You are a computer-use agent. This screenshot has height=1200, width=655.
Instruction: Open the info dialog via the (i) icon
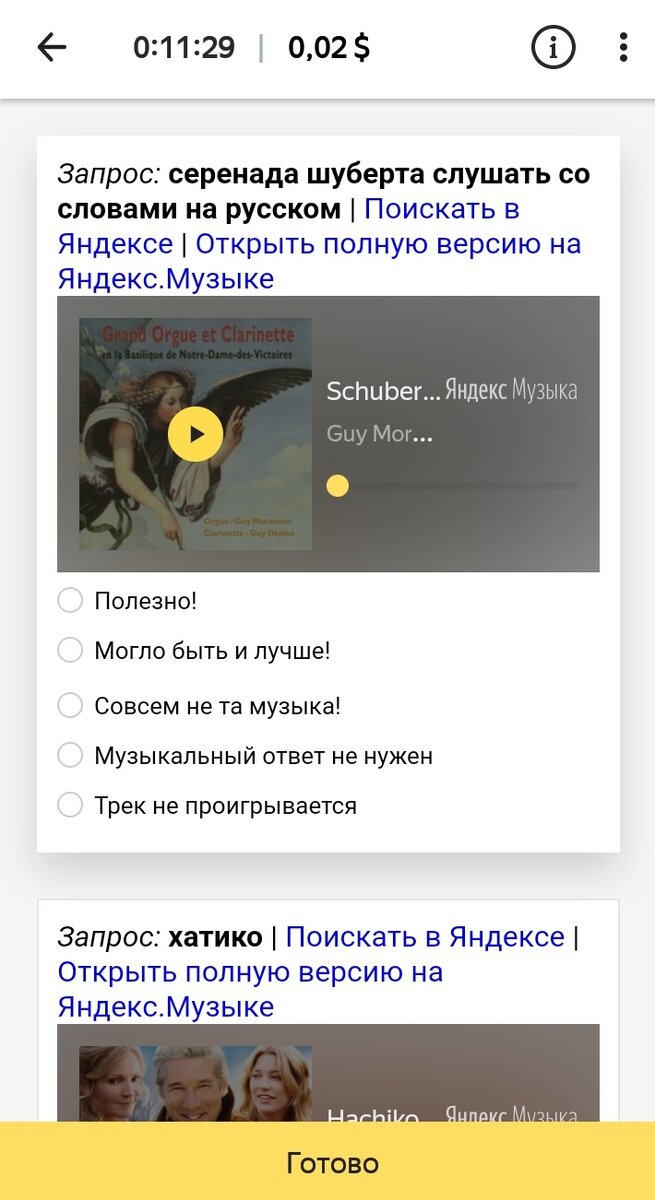[552, 45]
